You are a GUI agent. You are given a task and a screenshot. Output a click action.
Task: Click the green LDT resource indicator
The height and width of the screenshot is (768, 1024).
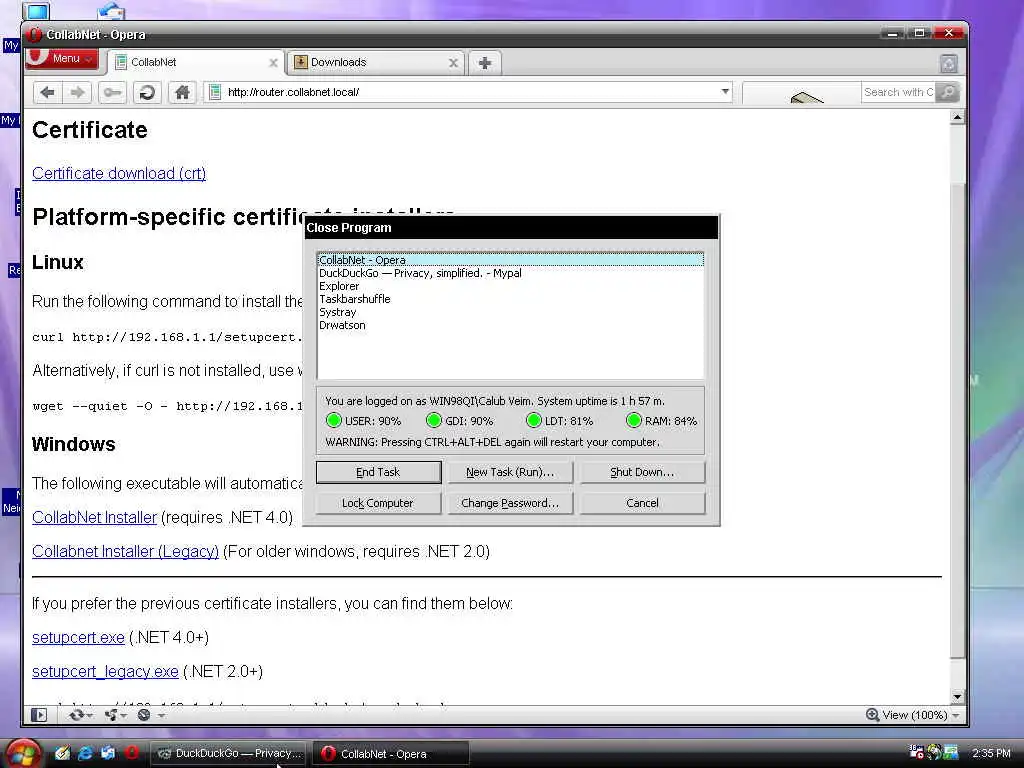534,421
